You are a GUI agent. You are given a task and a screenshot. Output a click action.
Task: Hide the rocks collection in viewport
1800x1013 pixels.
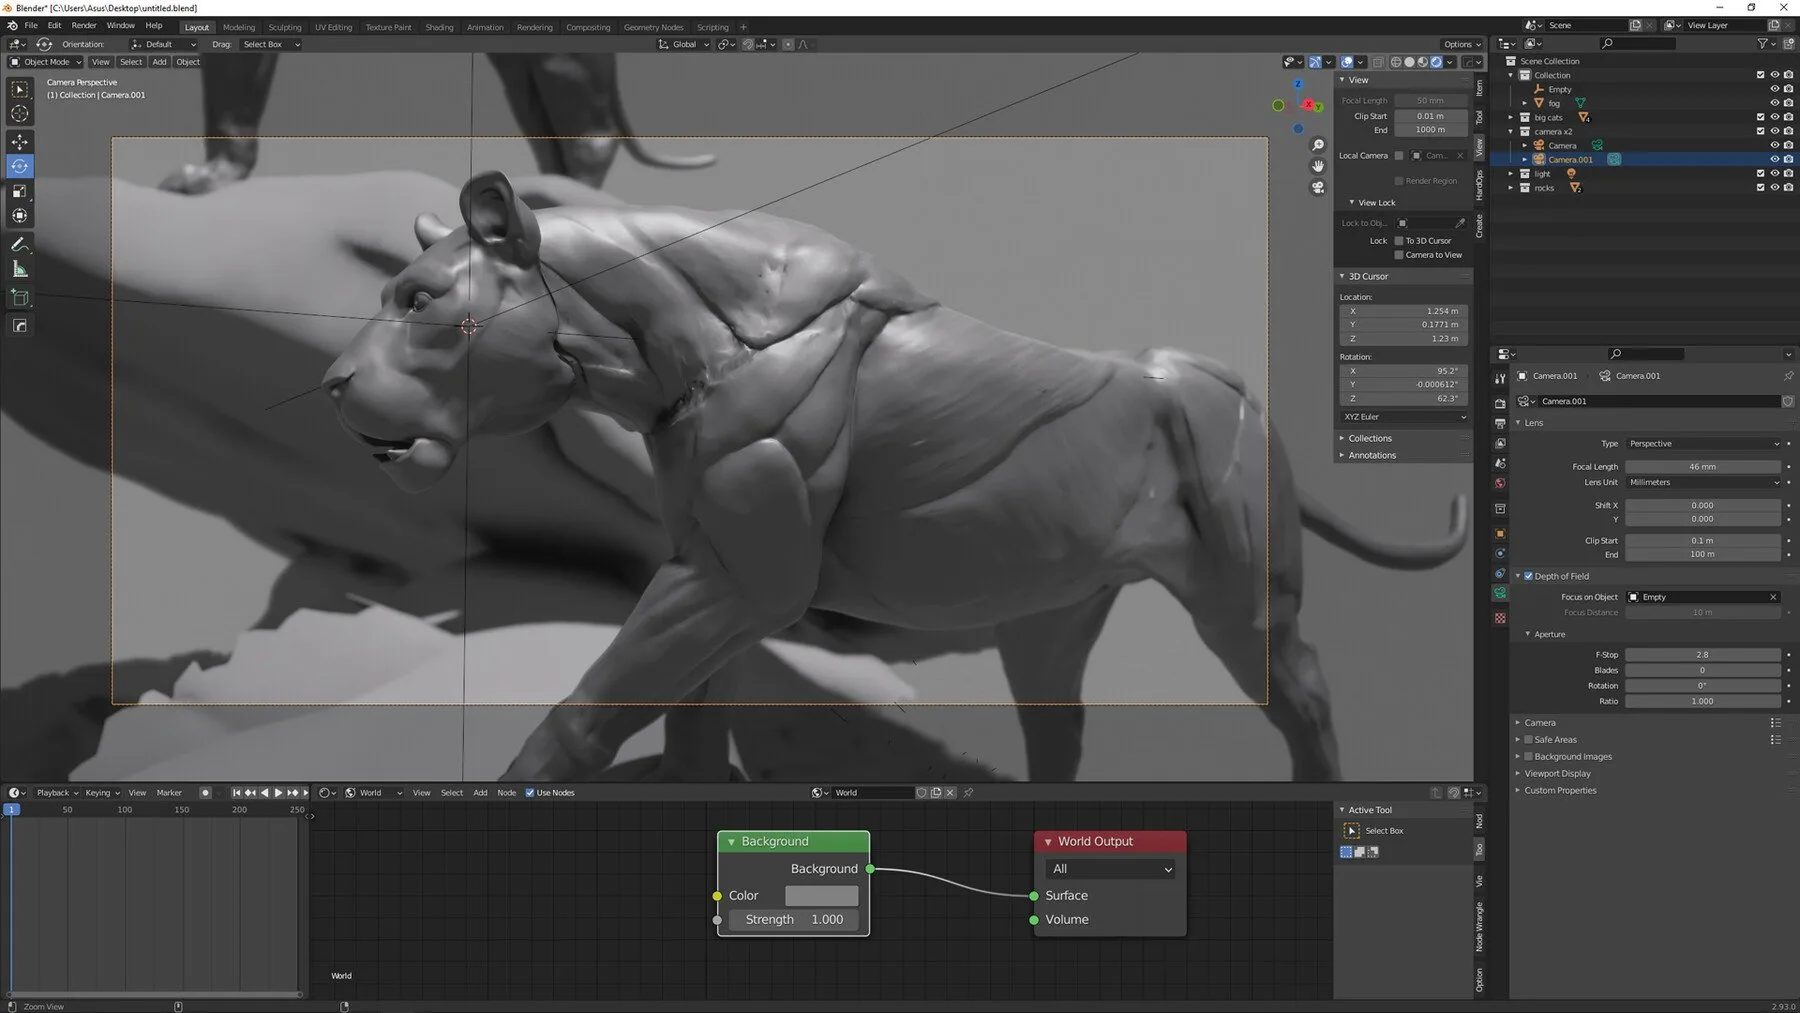click(1775, 187)
